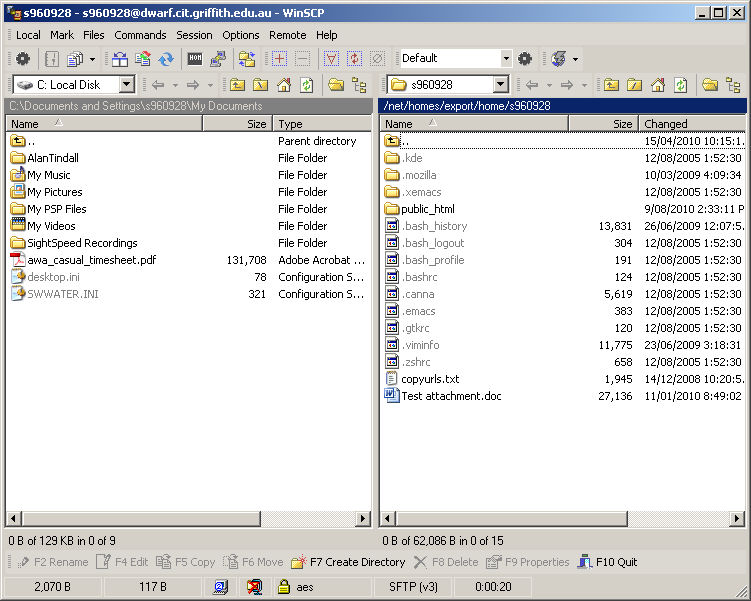This screenshot has width=751, height=601.
Task: Click the remote path /net/homes/export/home/s960928 bar
Action: pos(562,106)
